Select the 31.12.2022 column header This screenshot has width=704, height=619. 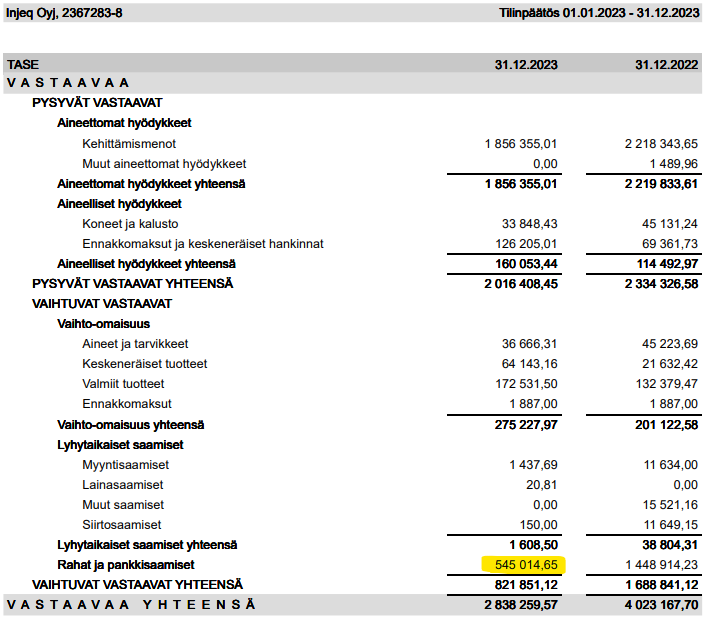pyautogui.click(x=666, y=64)
